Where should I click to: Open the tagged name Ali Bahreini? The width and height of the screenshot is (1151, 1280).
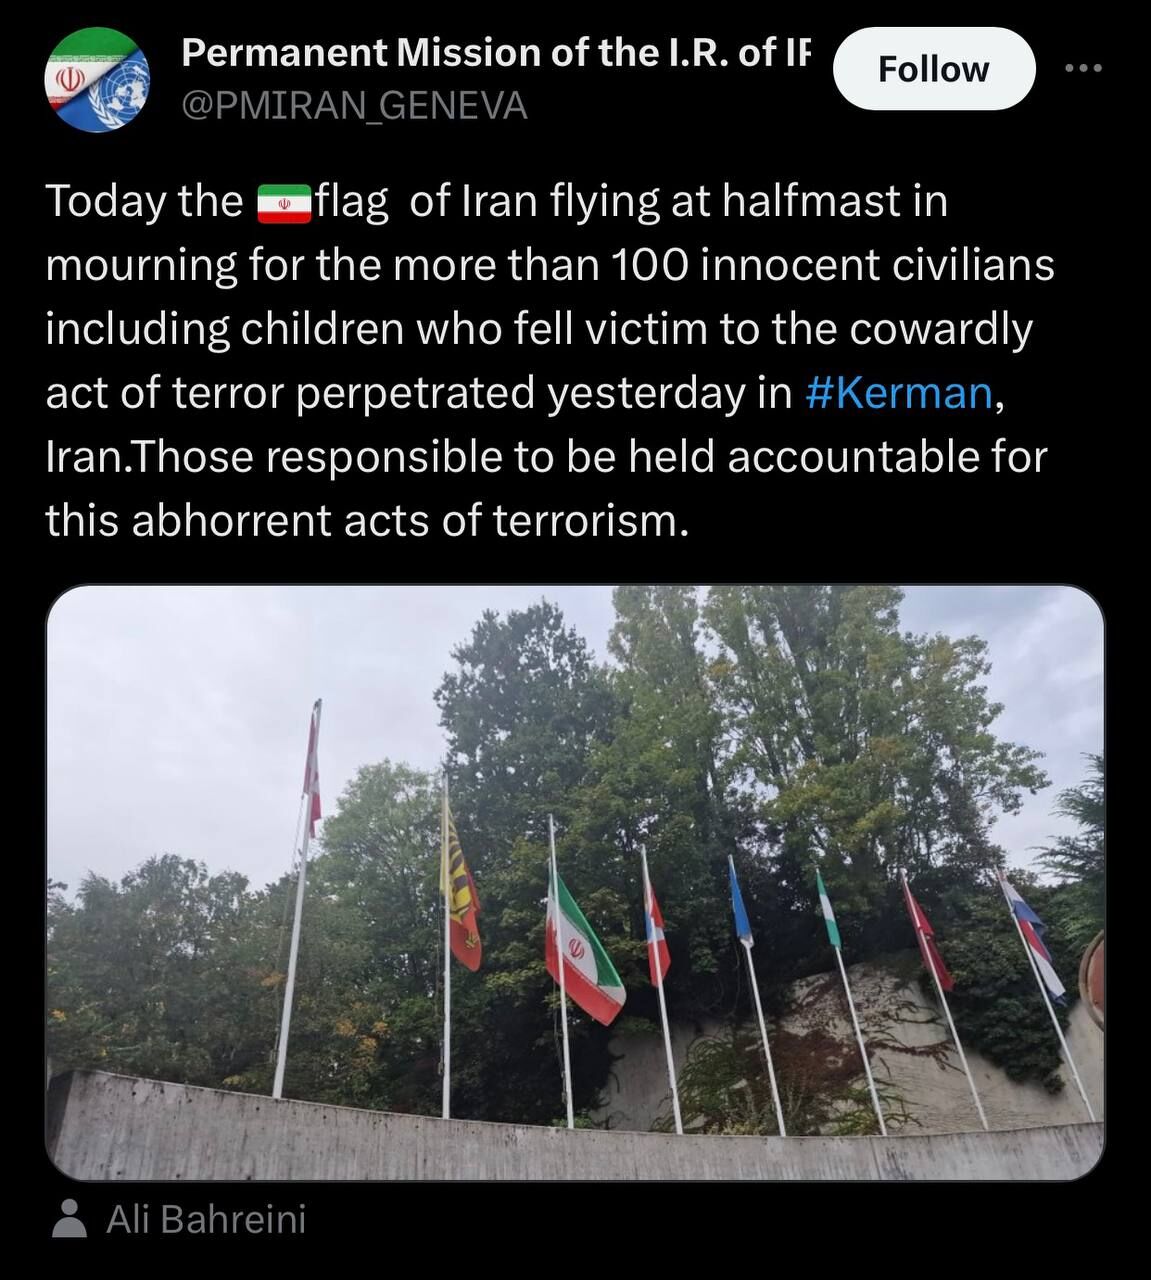[206, 1219]
